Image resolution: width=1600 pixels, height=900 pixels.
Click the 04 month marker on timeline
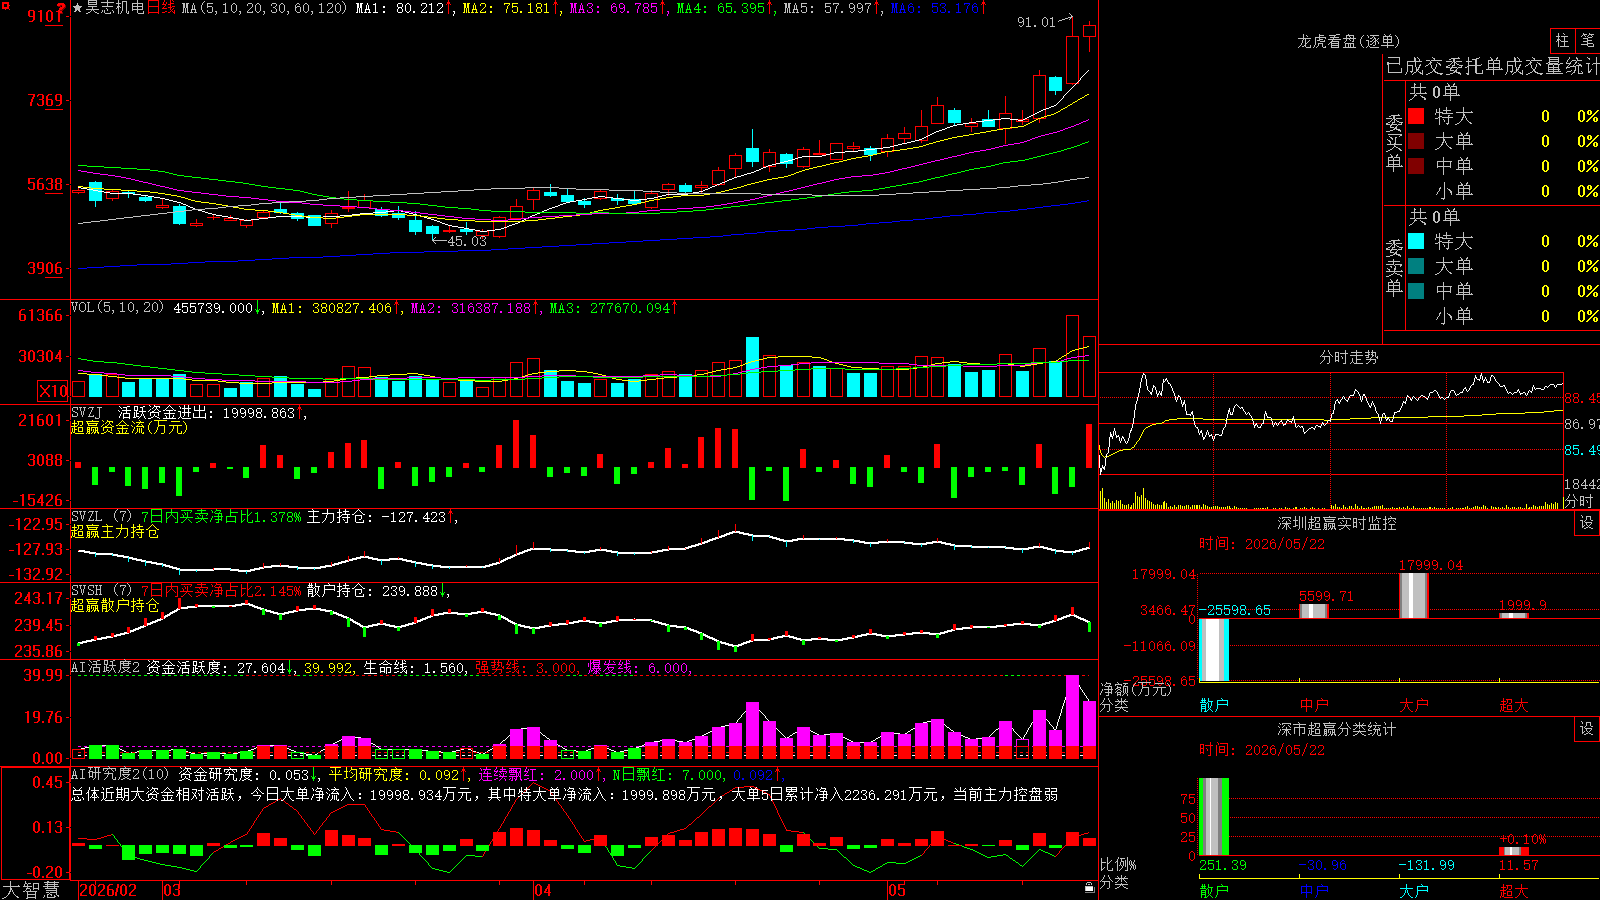543,890
